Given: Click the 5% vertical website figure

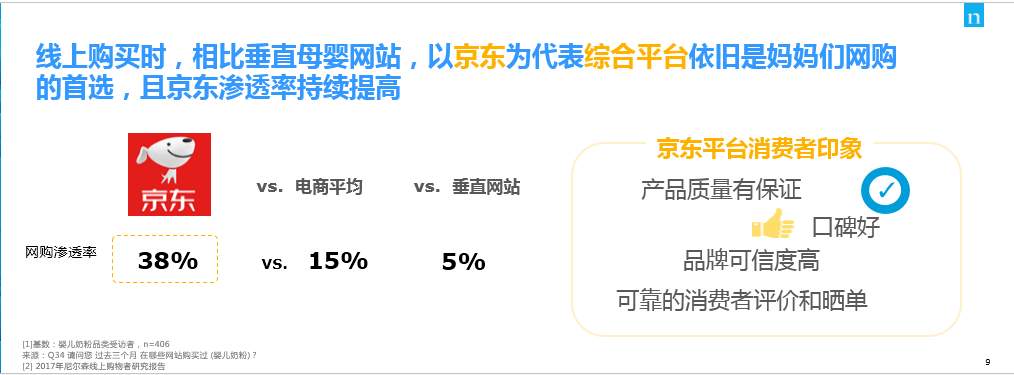Looking at the screenshot, I should pyautogui.click(x=464, y=261).
